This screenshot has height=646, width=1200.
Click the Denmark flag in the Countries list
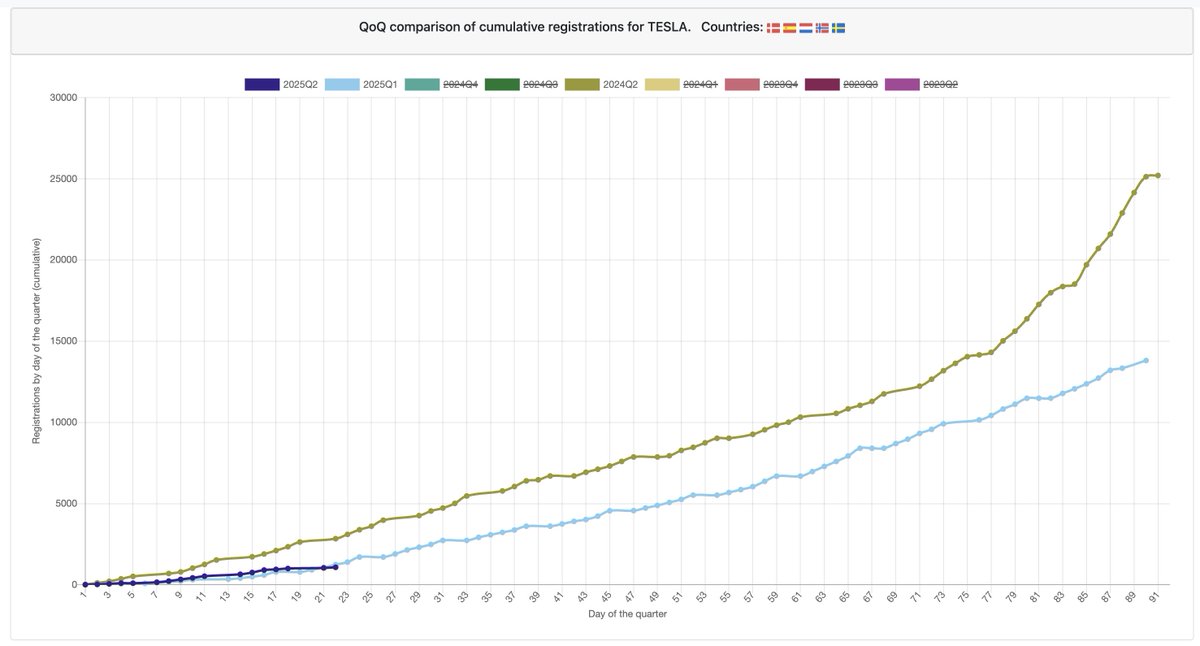click(x=773, y=28)
